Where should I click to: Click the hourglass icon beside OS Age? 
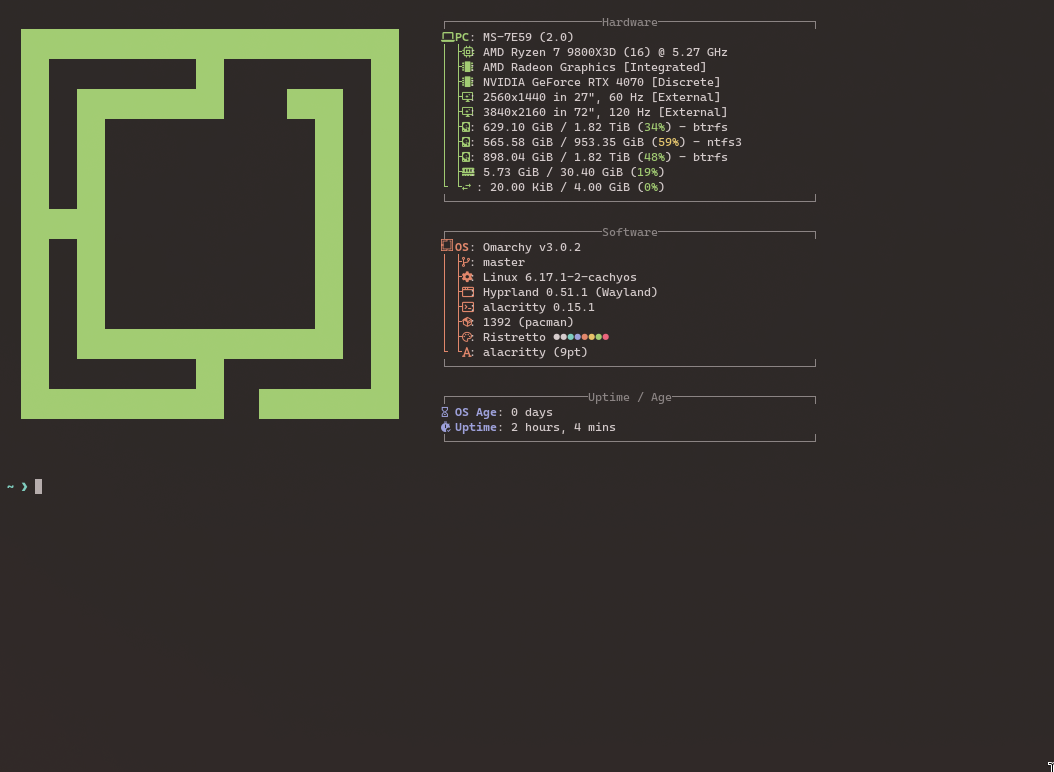pos(445,412)
